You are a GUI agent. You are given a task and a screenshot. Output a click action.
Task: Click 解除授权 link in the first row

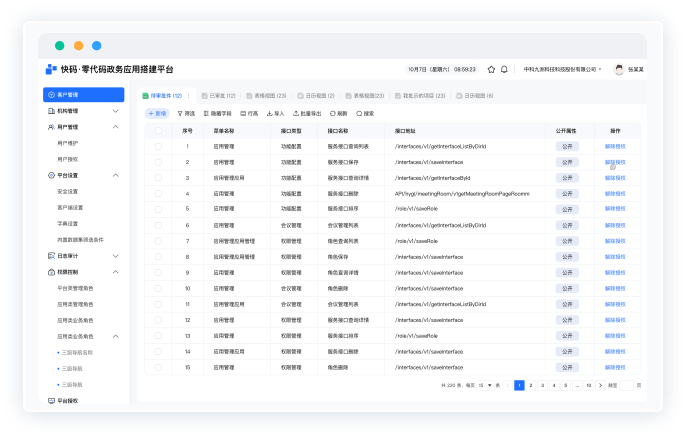coord(615,146)
